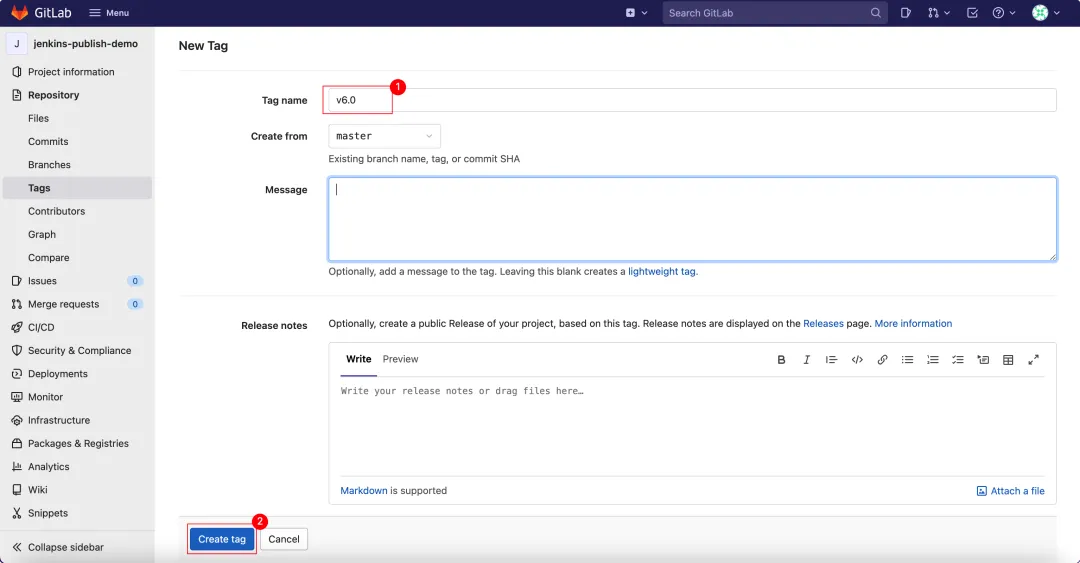Add a bullet list in release notes
1080x563 pixels.
pyautogui.click(x=907, y=360)
